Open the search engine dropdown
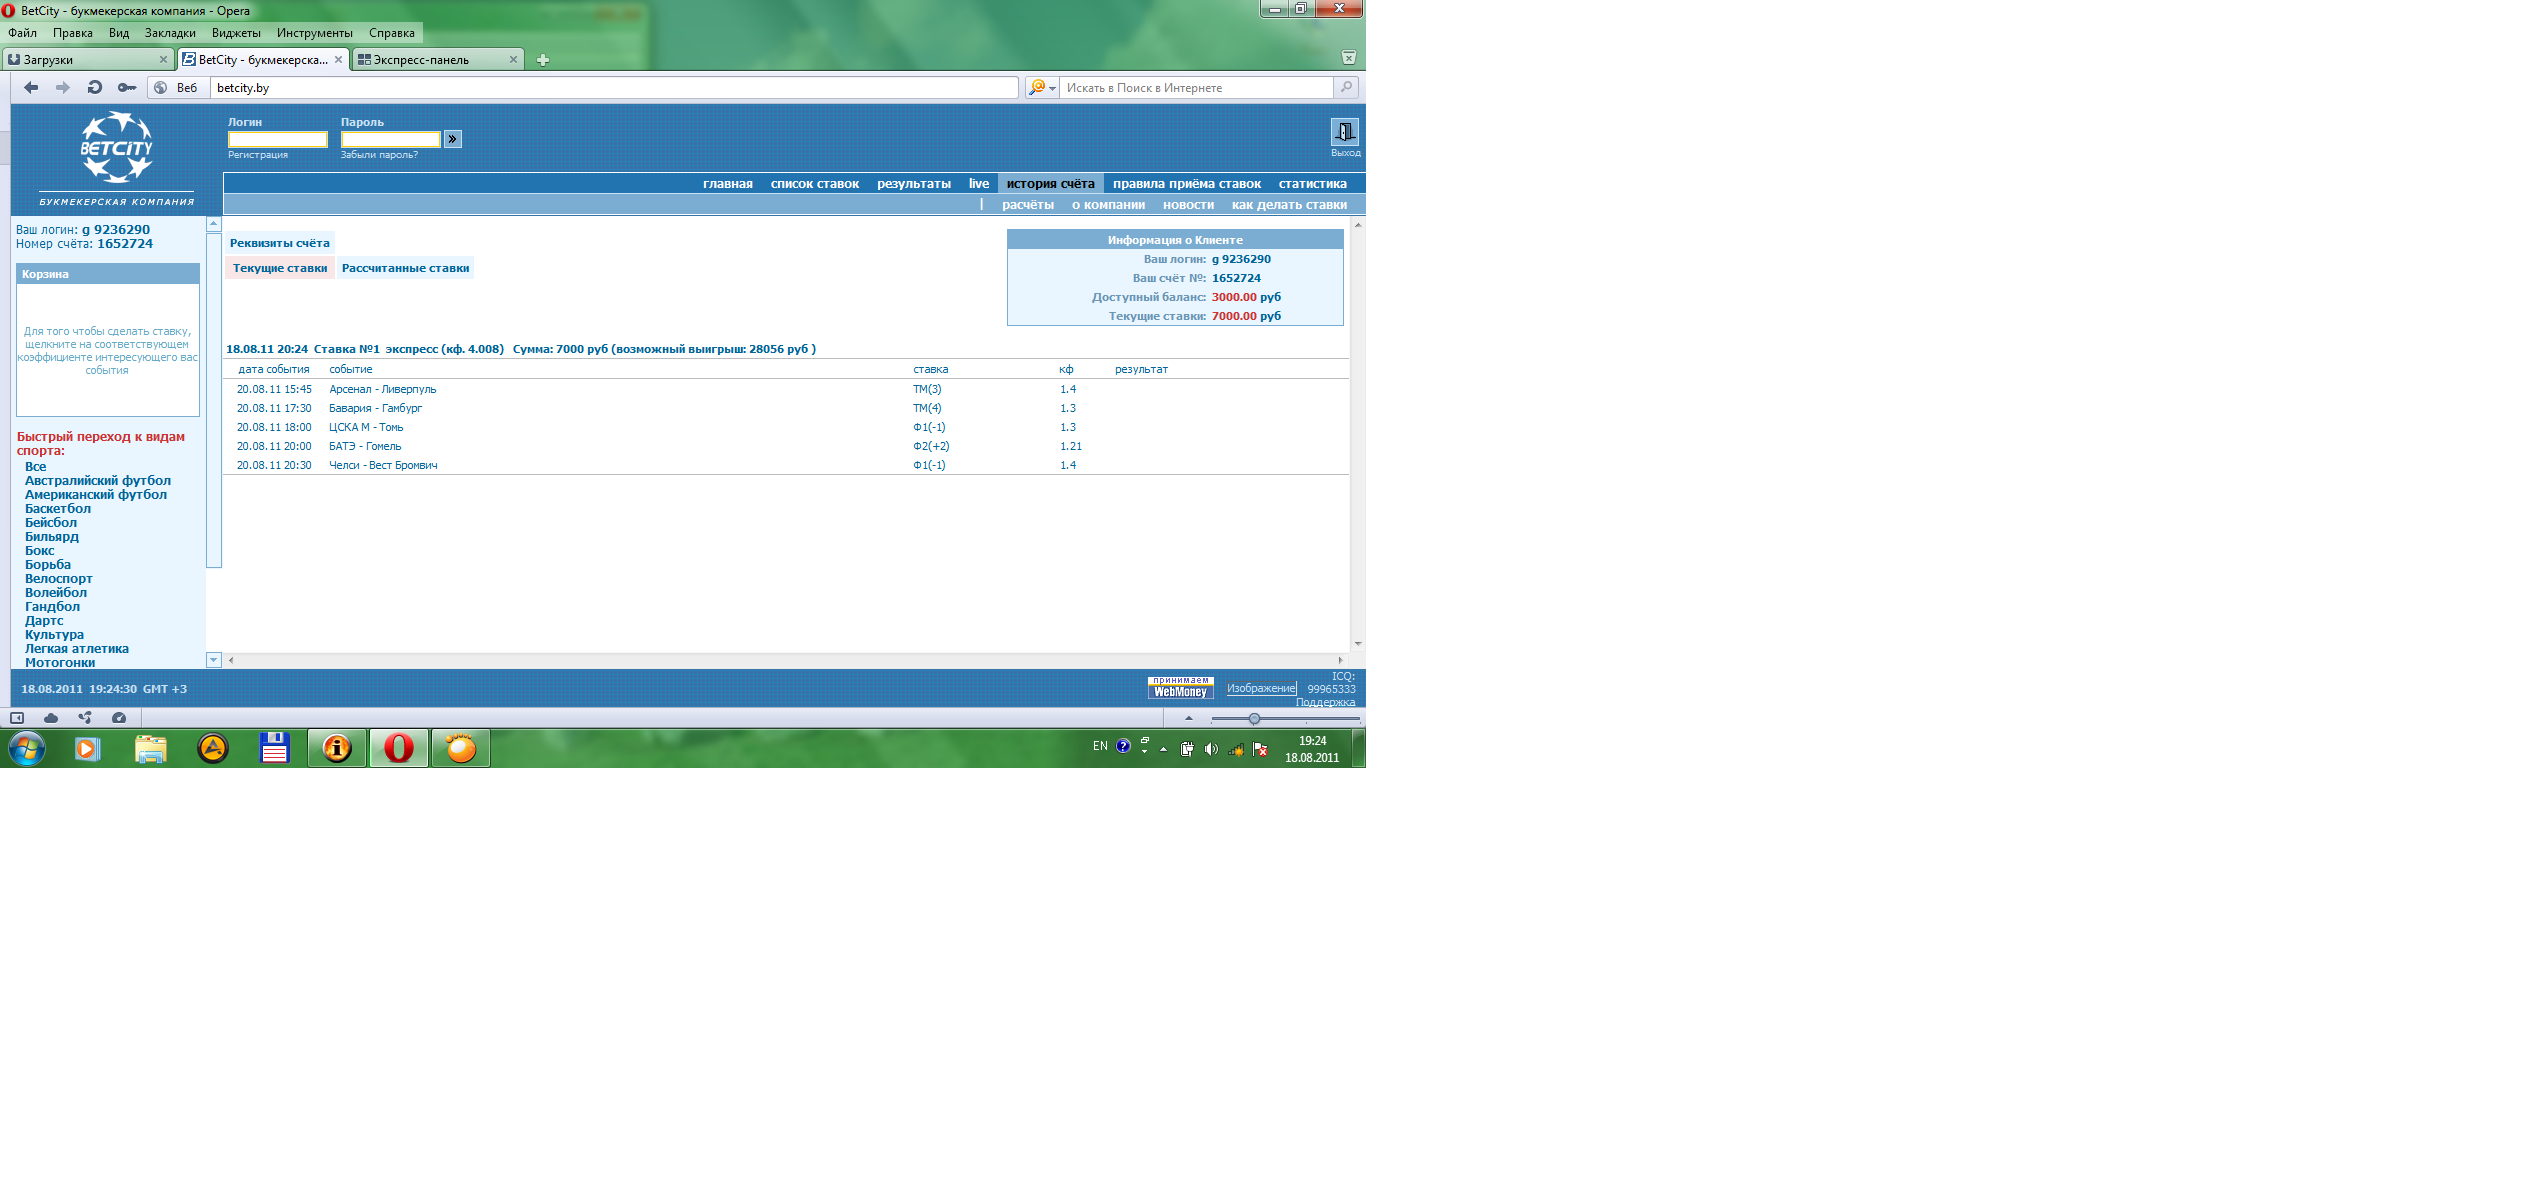This screenshot has width=2544, height=1200. [1042, 88]
